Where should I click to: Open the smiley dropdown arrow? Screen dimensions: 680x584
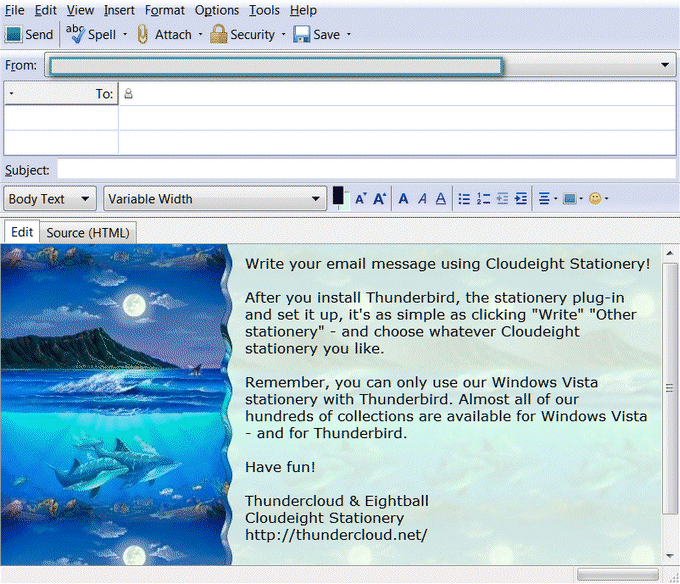tap(606, 199)
